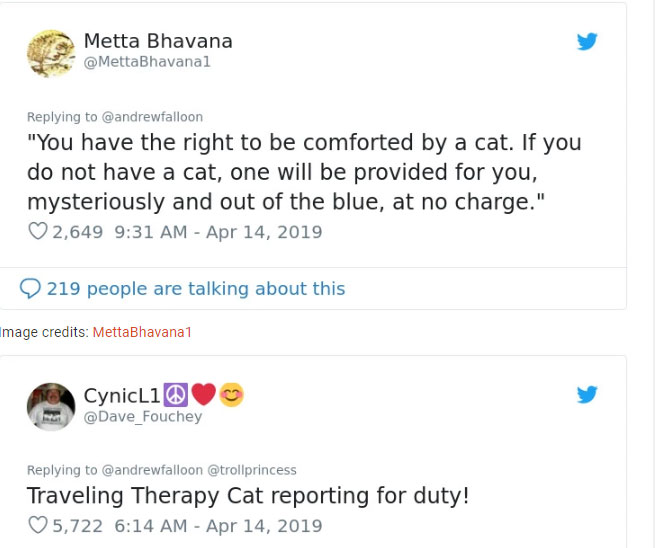Click Twitter bird icon on Metta Bhavana tweet
This screenshot has height=548, width=655.
[587, 42]
